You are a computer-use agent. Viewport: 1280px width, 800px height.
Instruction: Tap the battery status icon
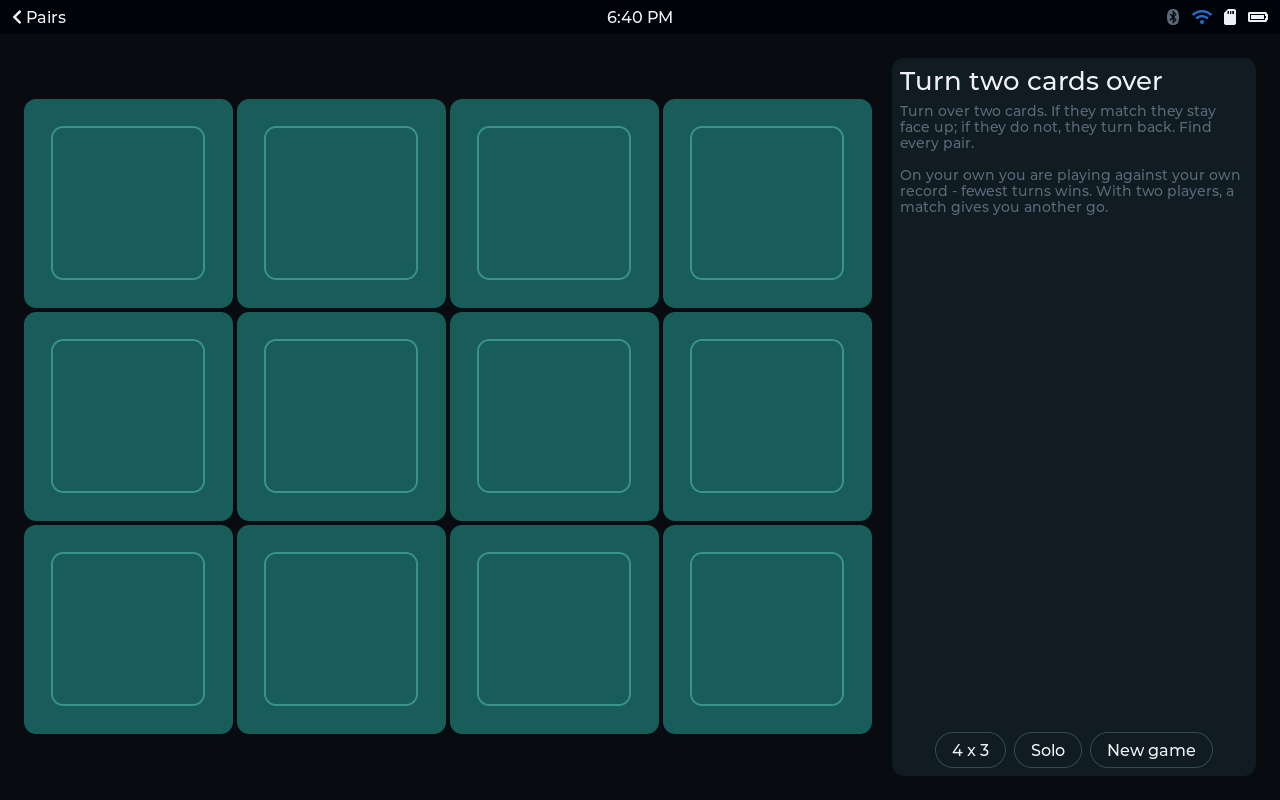coord(1258,17)
